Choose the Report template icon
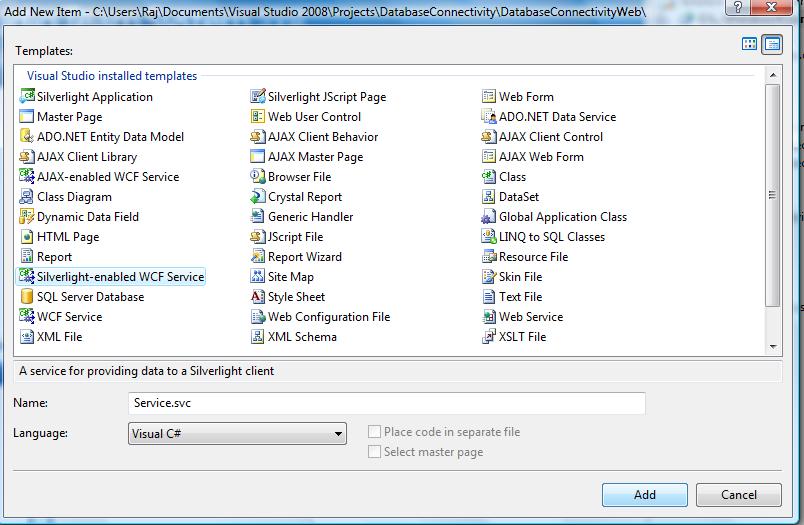This screenshot has width=804, height=525. coord(27,256)
